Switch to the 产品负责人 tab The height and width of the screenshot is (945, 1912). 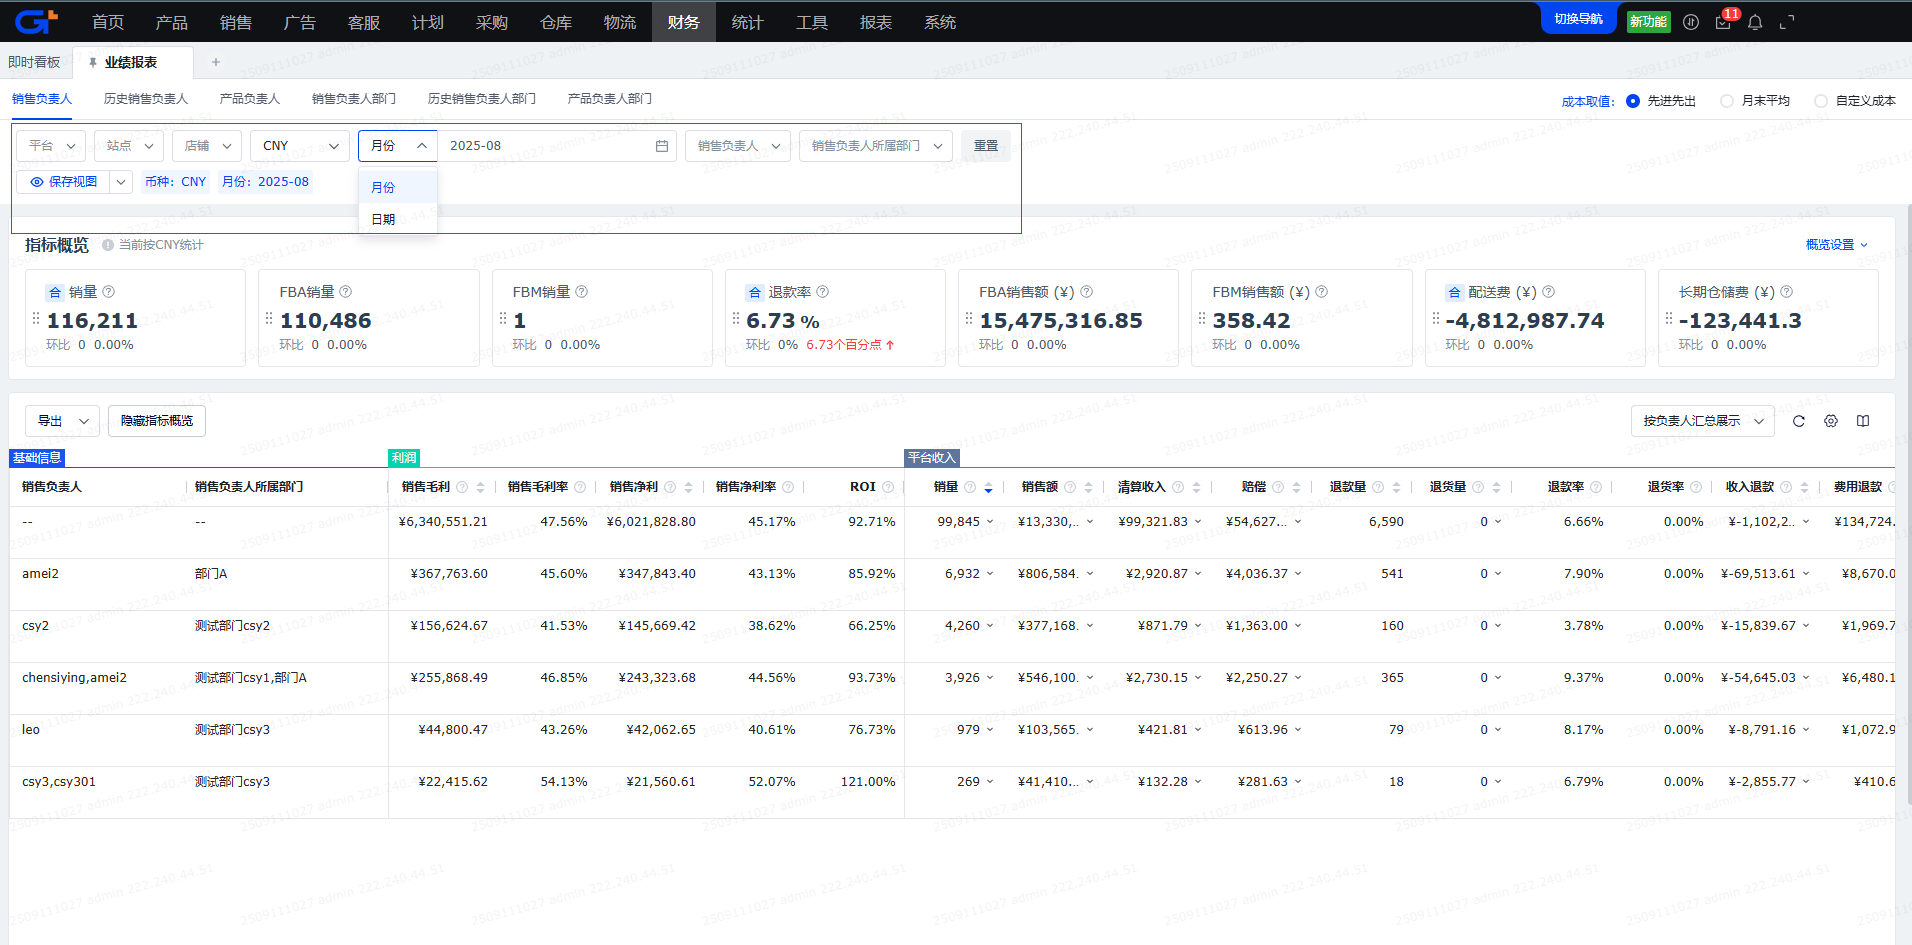pos(249,99)
